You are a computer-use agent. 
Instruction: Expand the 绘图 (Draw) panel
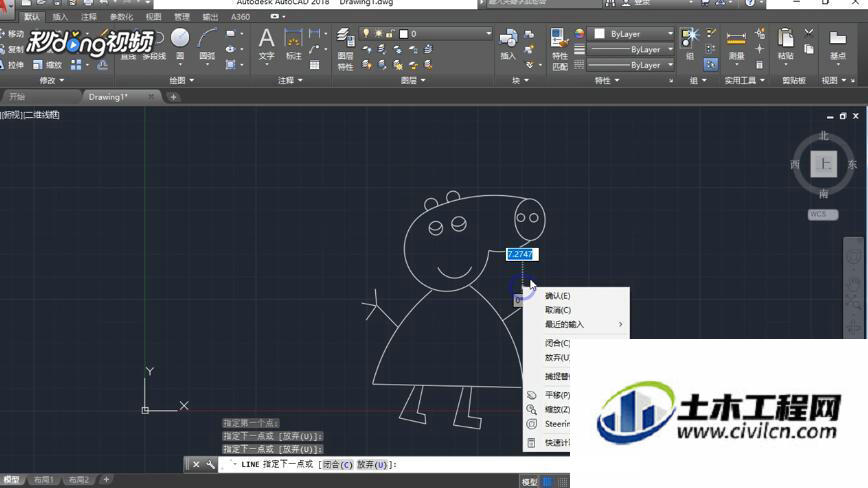point(182,81)
